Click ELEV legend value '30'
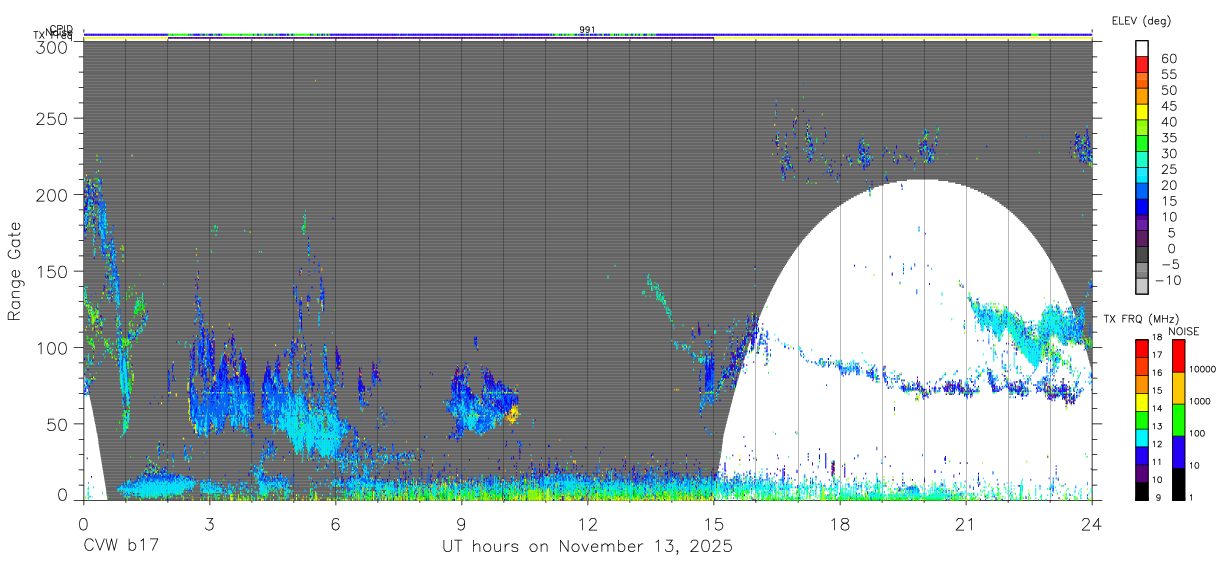The width and height of the screenshot is (1228, 567). point(1168,154)
